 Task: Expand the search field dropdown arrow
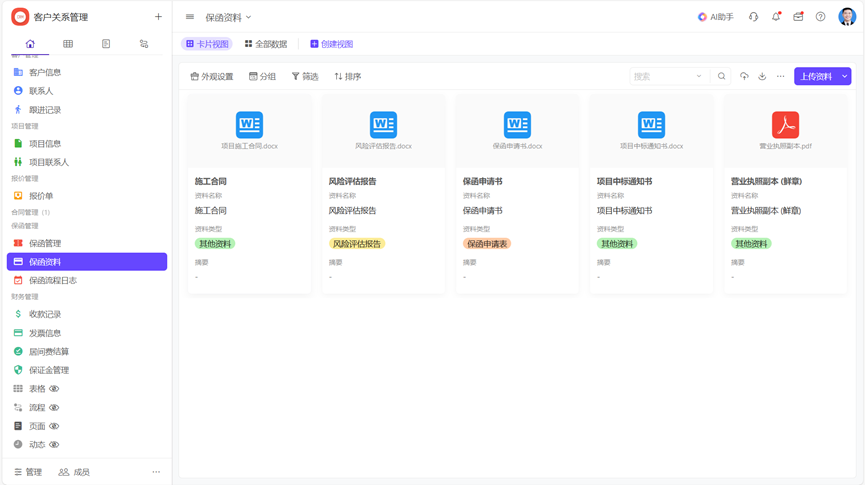pos(699,77)
